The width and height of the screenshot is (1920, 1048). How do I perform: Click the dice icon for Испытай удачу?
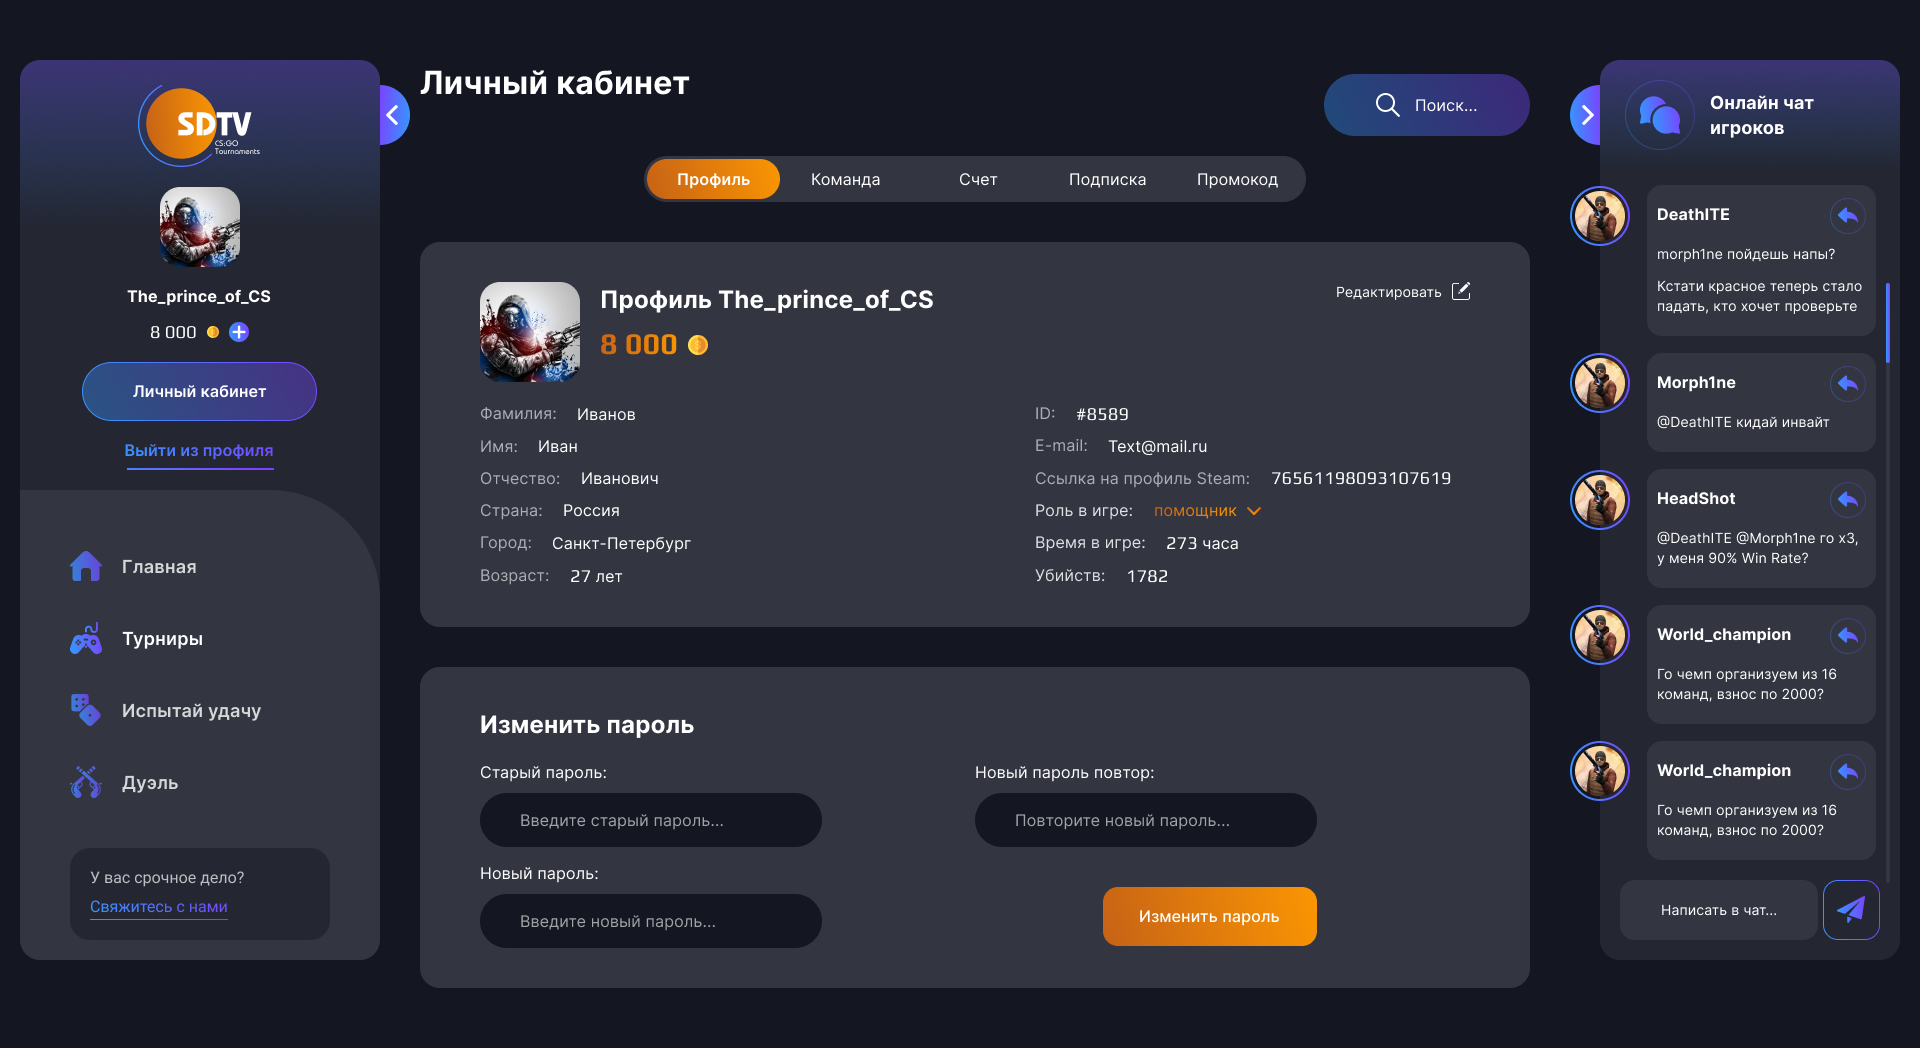coord(86,710)
